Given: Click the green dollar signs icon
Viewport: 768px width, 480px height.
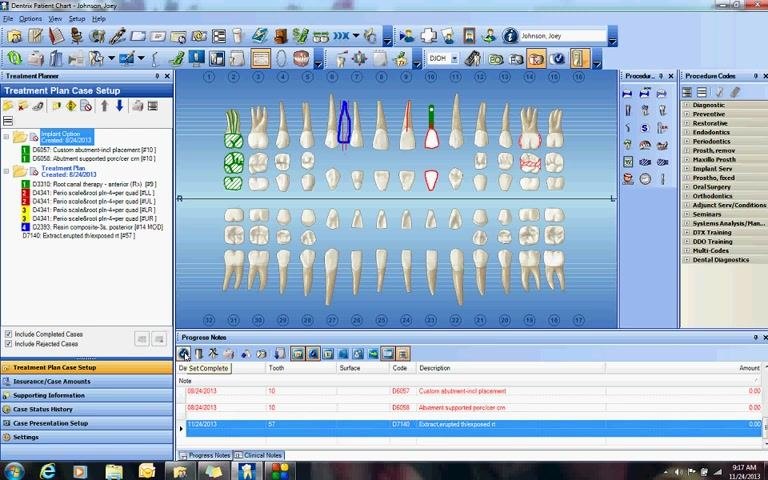Looking at the screenshot, I should point(300,36).
